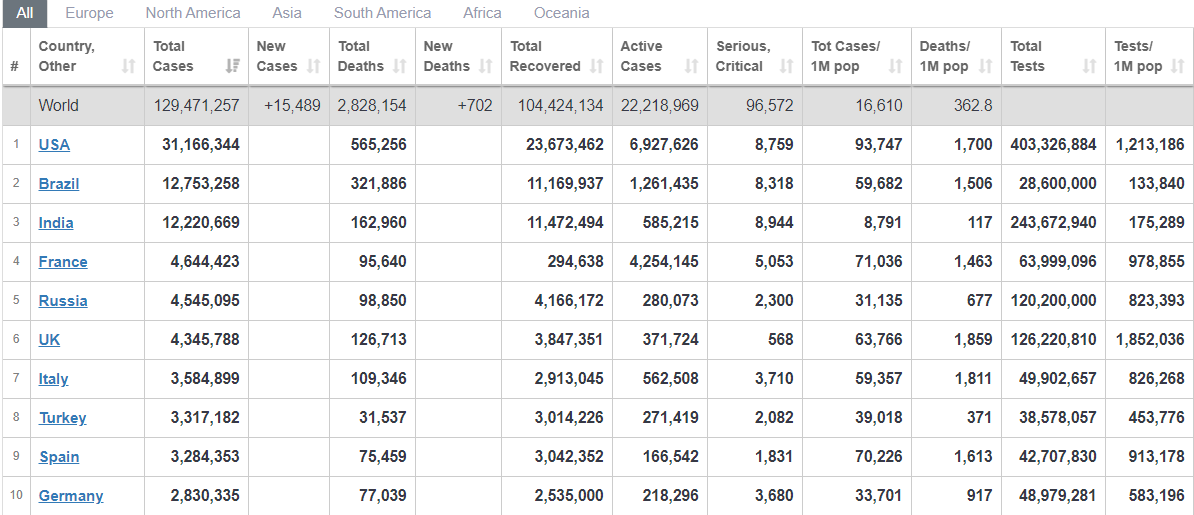1194x515 pixels.
Task: Select India serious critical 8,944
Action: click(x=774, y=222)
